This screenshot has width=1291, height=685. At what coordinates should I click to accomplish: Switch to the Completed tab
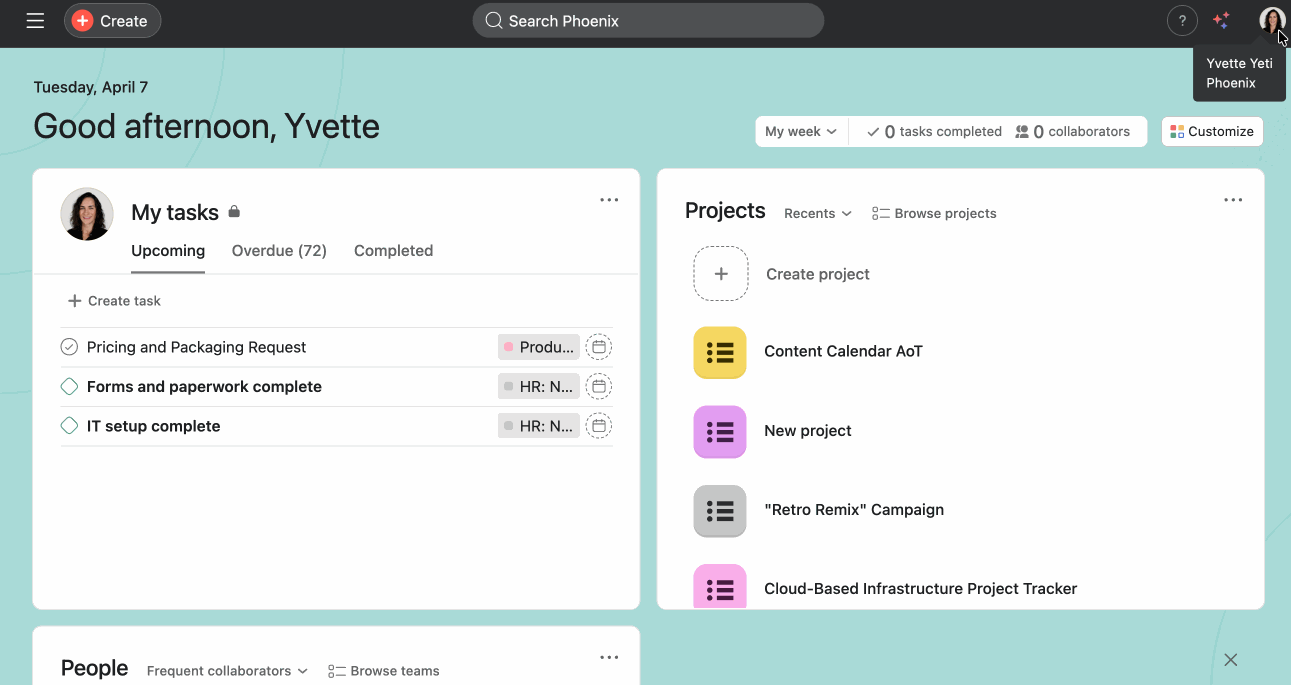[x=393, y=251]
